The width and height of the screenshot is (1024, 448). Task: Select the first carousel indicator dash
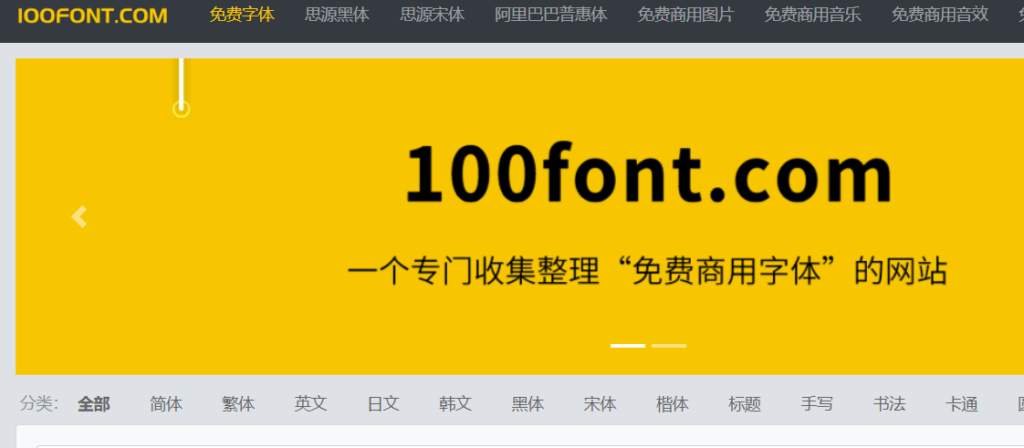[x=628, y=345]
